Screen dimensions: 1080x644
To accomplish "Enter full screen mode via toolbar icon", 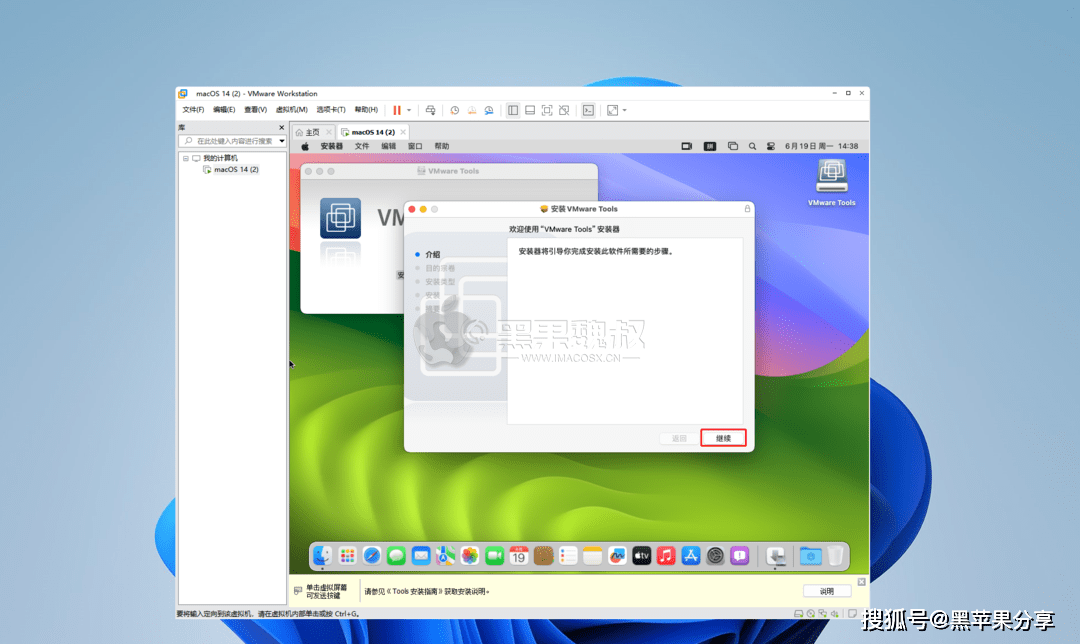I will [x=547, y=110].
